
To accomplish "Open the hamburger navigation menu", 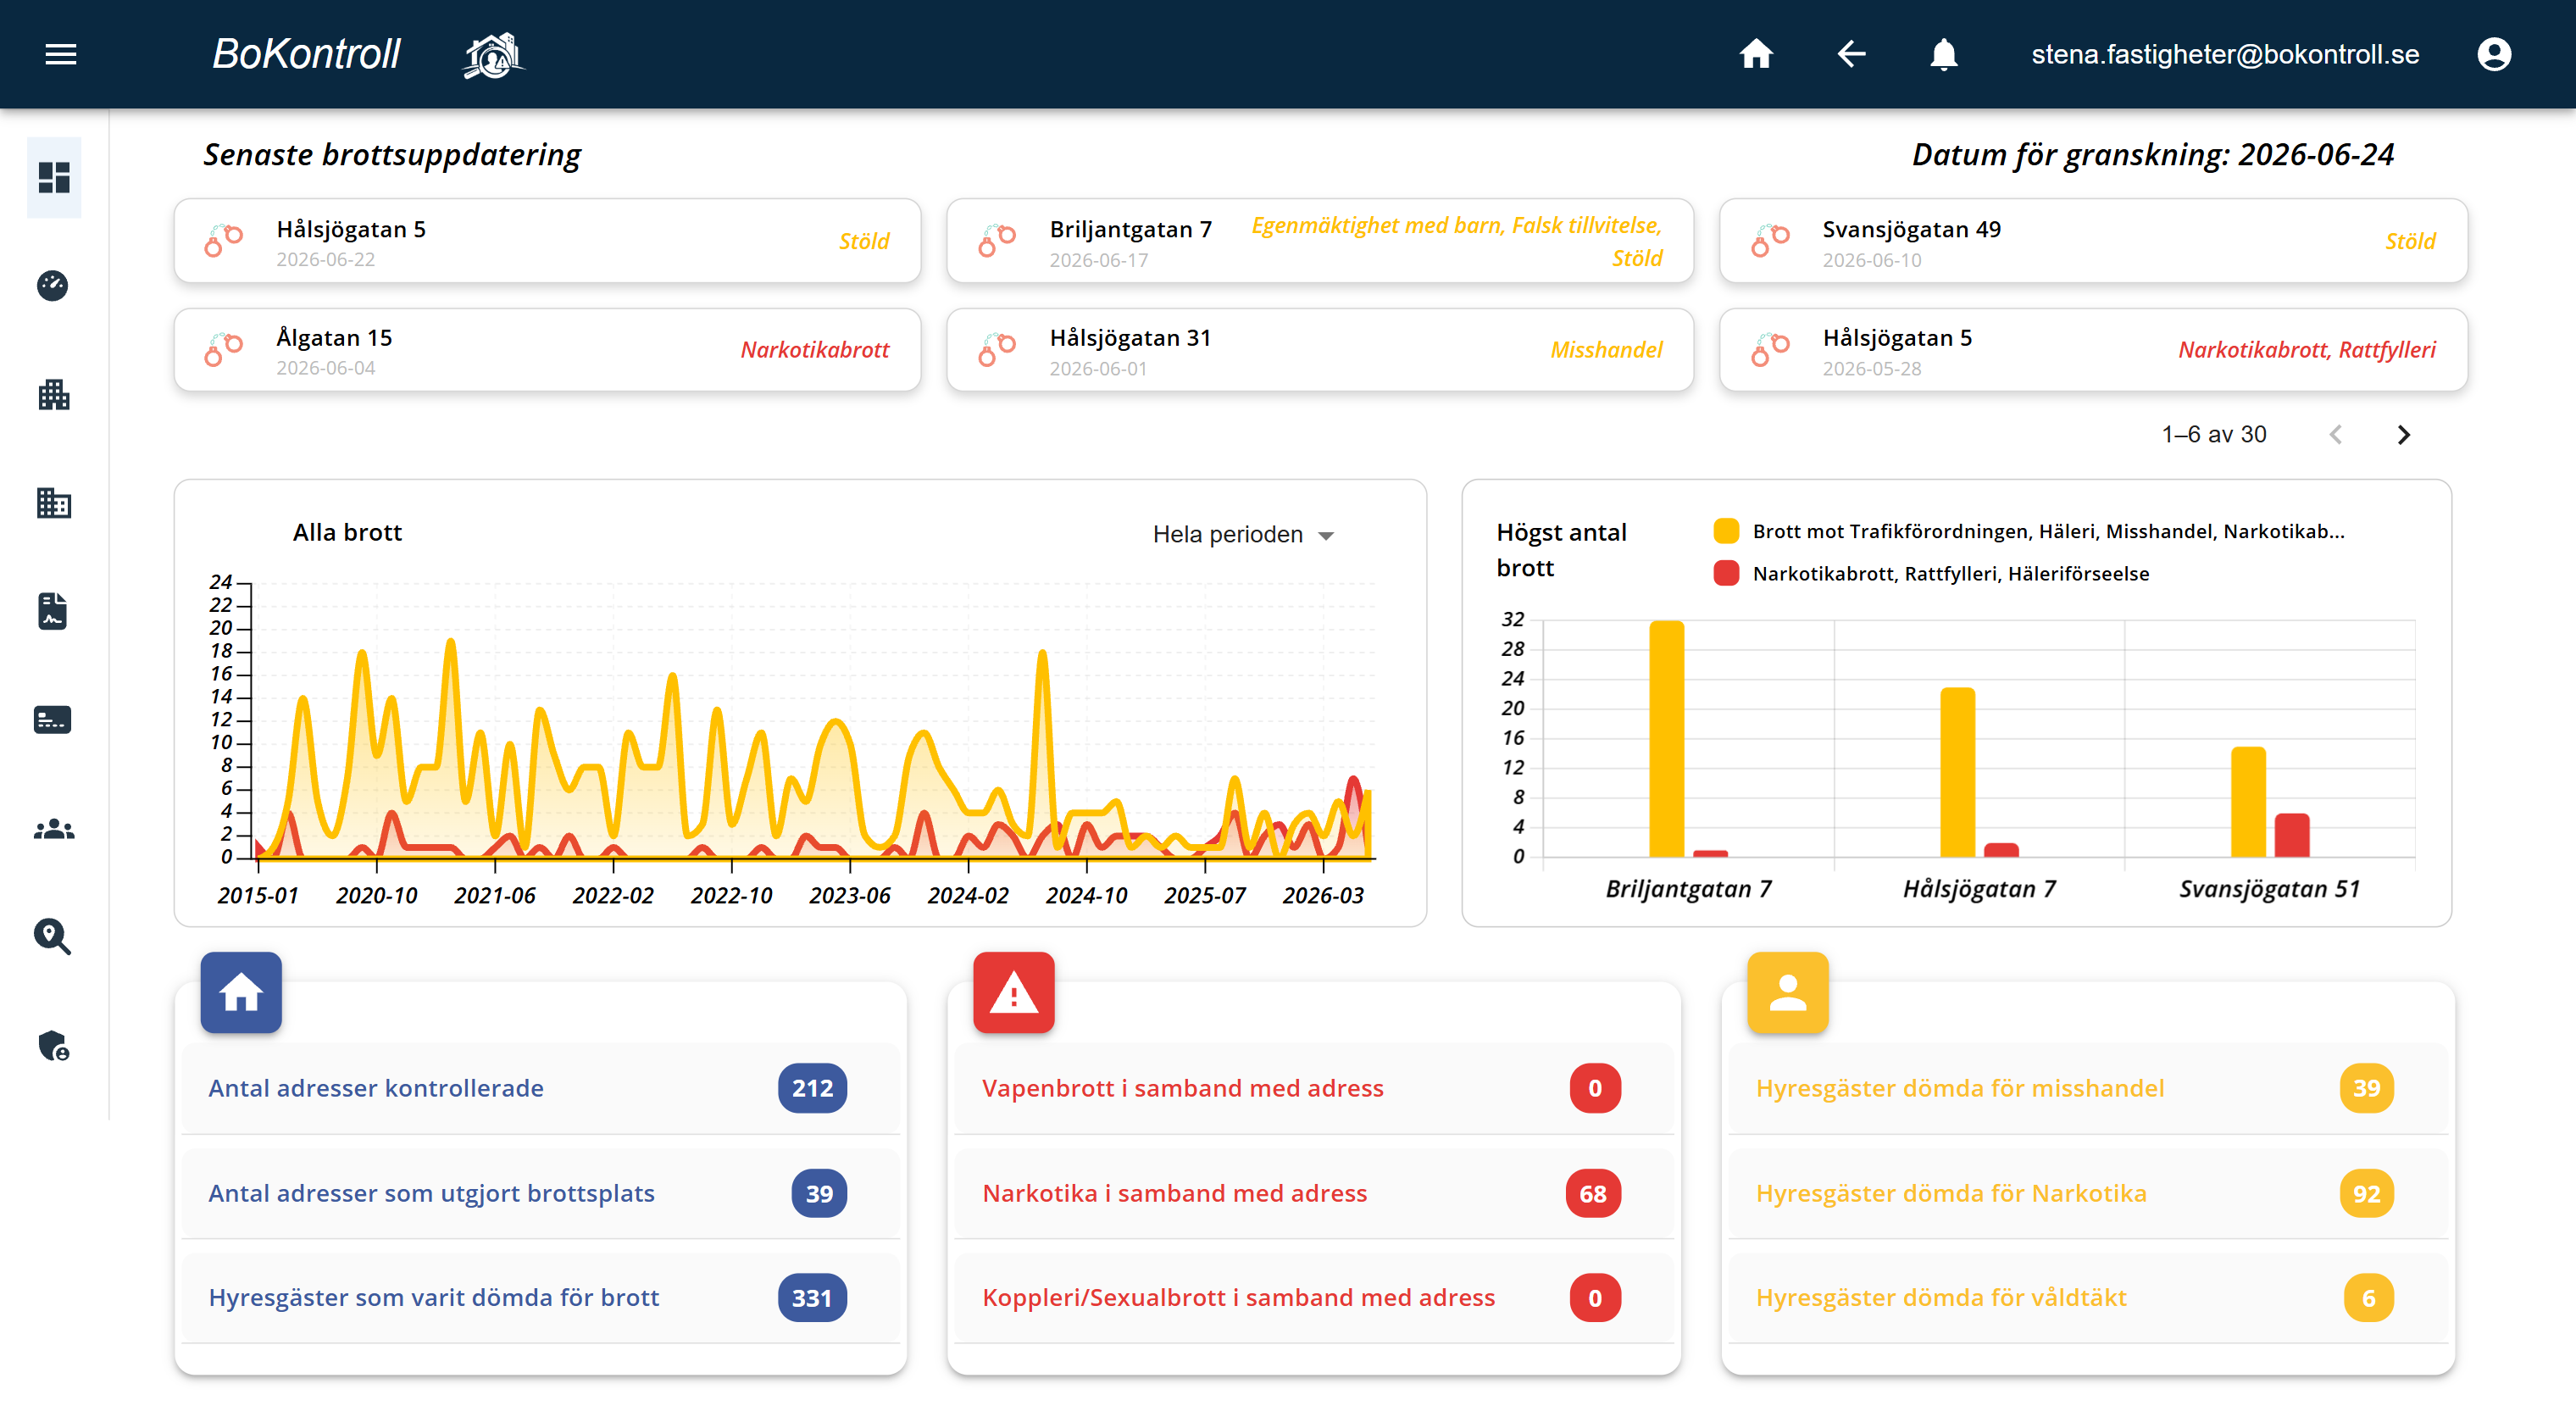I will [61, 54].
